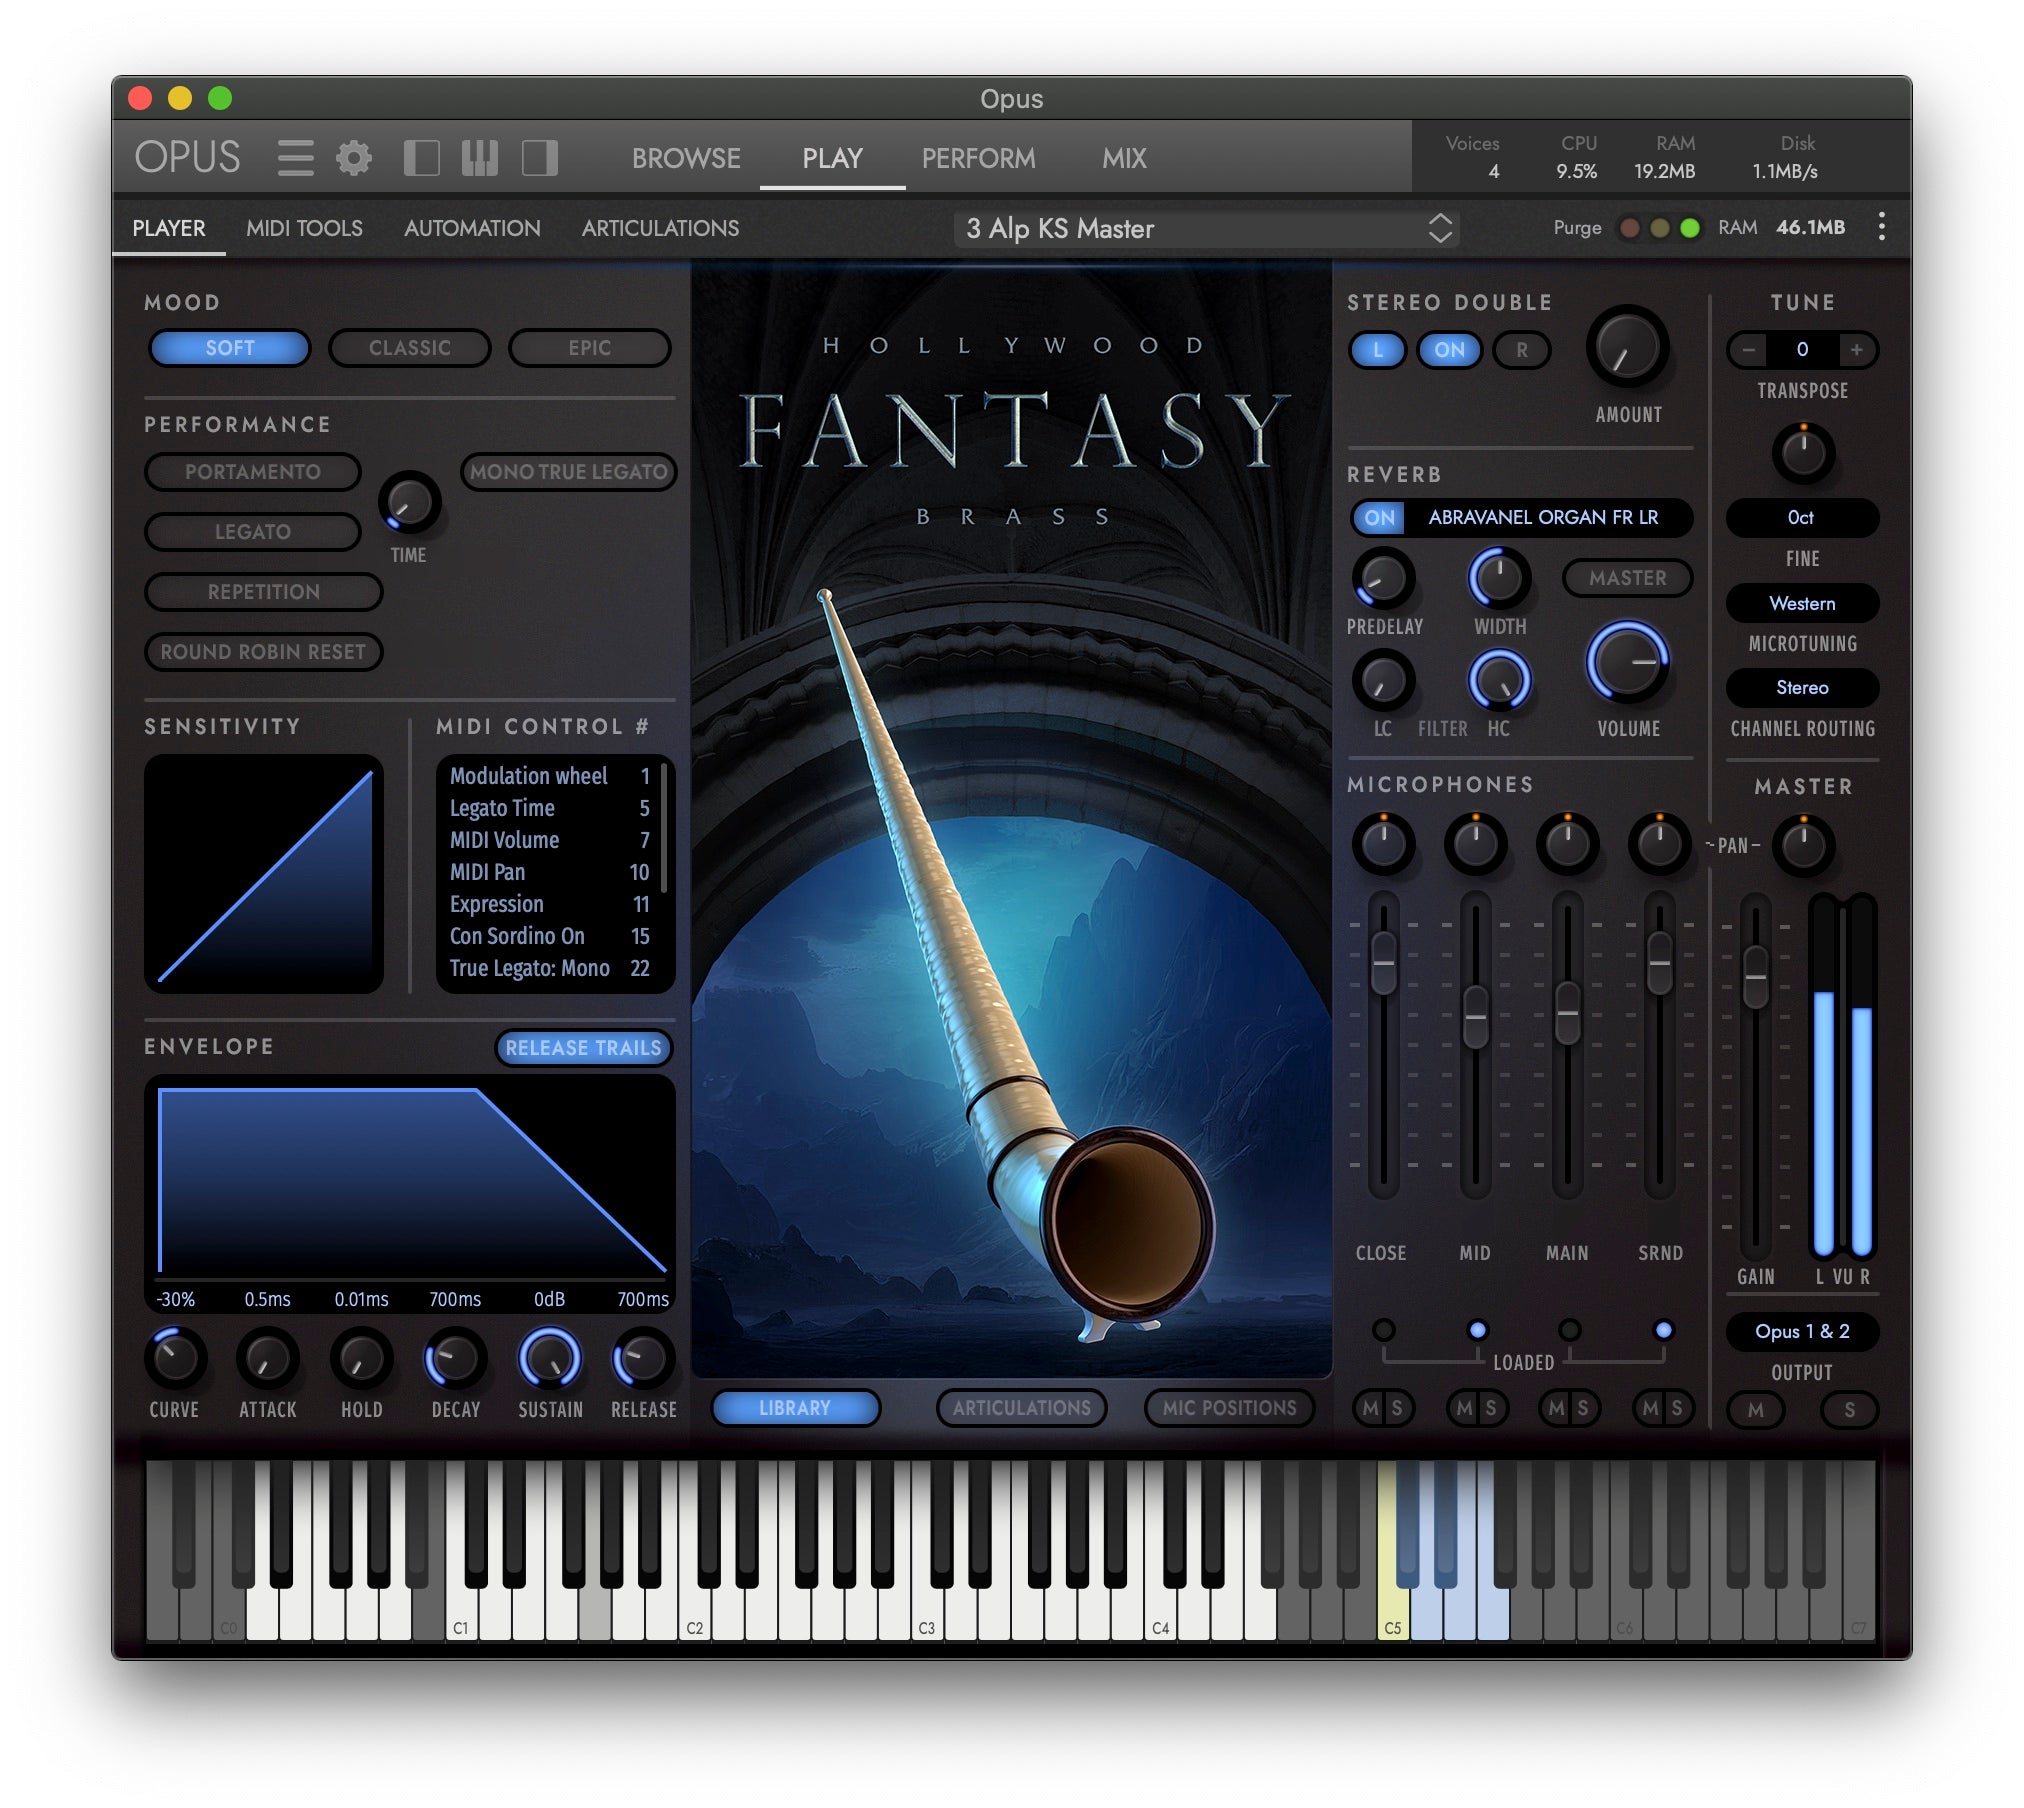Open the MIDI TOOLS tab
Screen dimensions: 2024x1808
[305, 228]
